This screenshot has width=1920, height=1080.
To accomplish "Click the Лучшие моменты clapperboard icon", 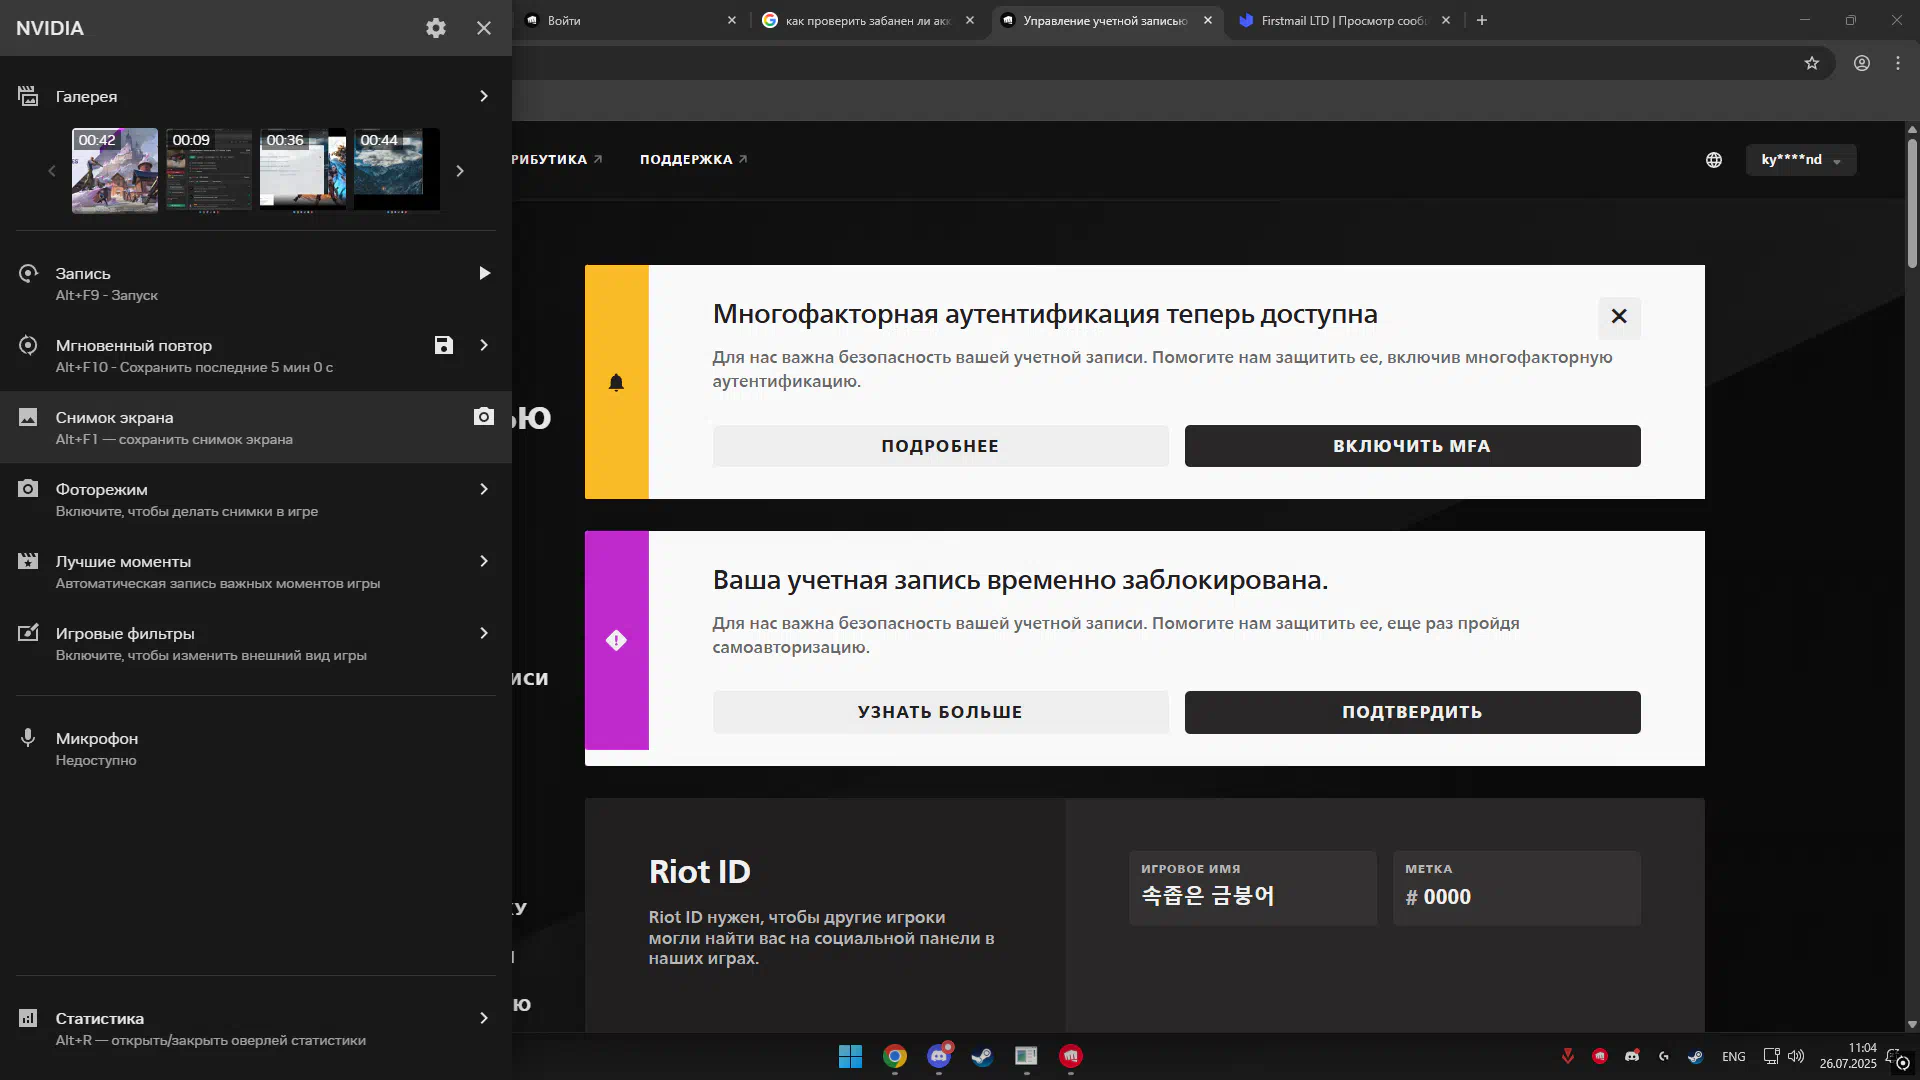I will point(28,561).
